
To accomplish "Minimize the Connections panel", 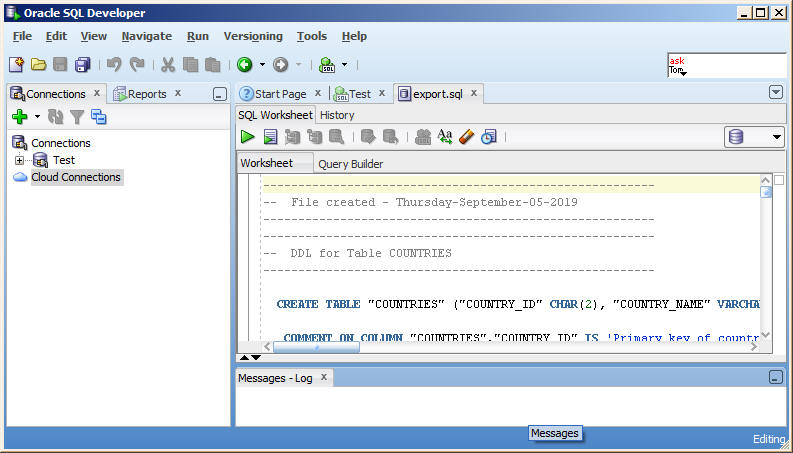I will 220,94.
